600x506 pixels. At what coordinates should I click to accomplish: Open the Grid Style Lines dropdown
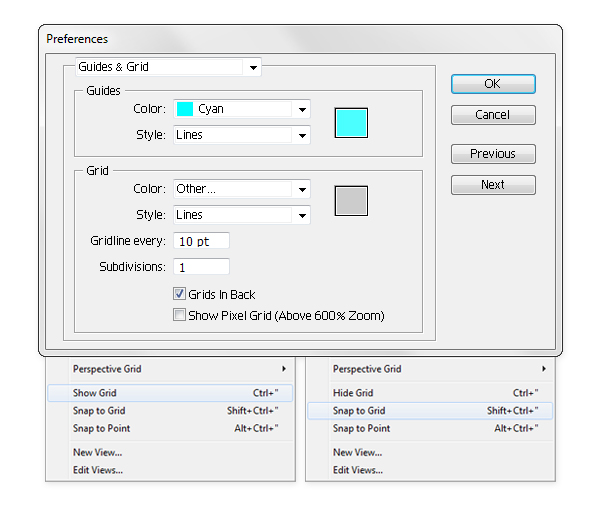[242, 215]
